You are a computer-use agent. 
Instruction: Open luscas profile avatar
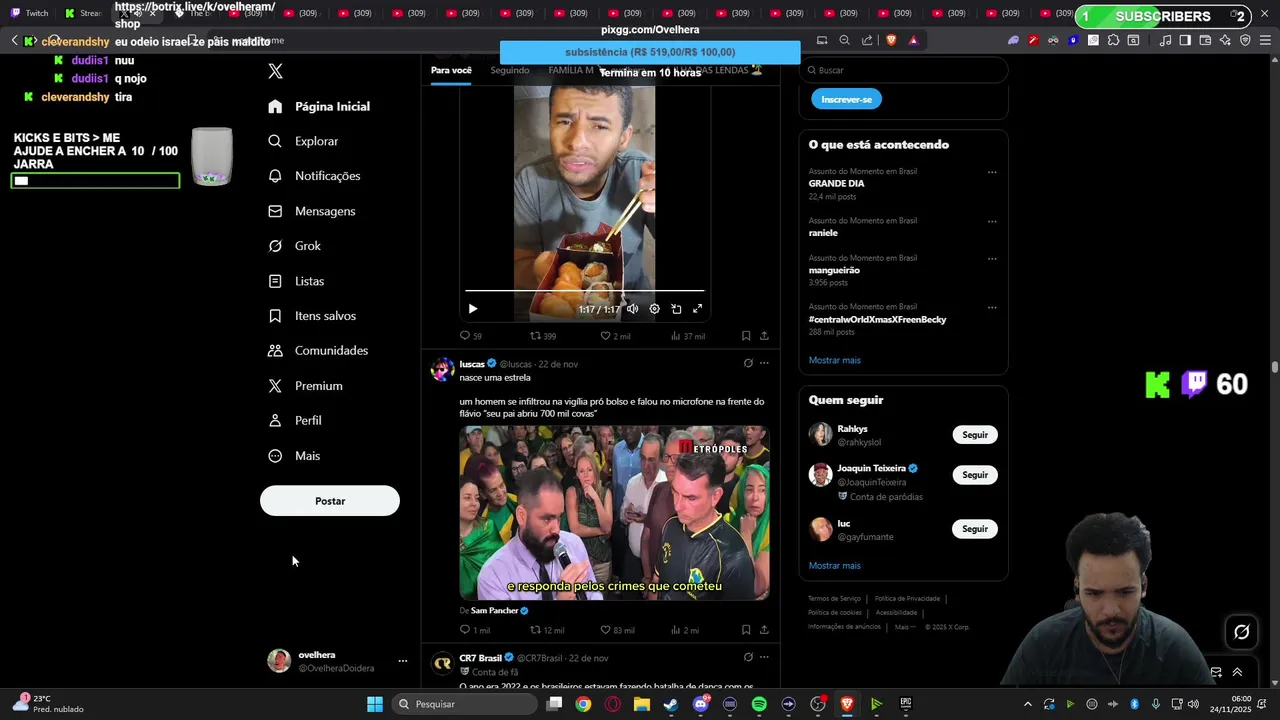click(x=442, y=370)
